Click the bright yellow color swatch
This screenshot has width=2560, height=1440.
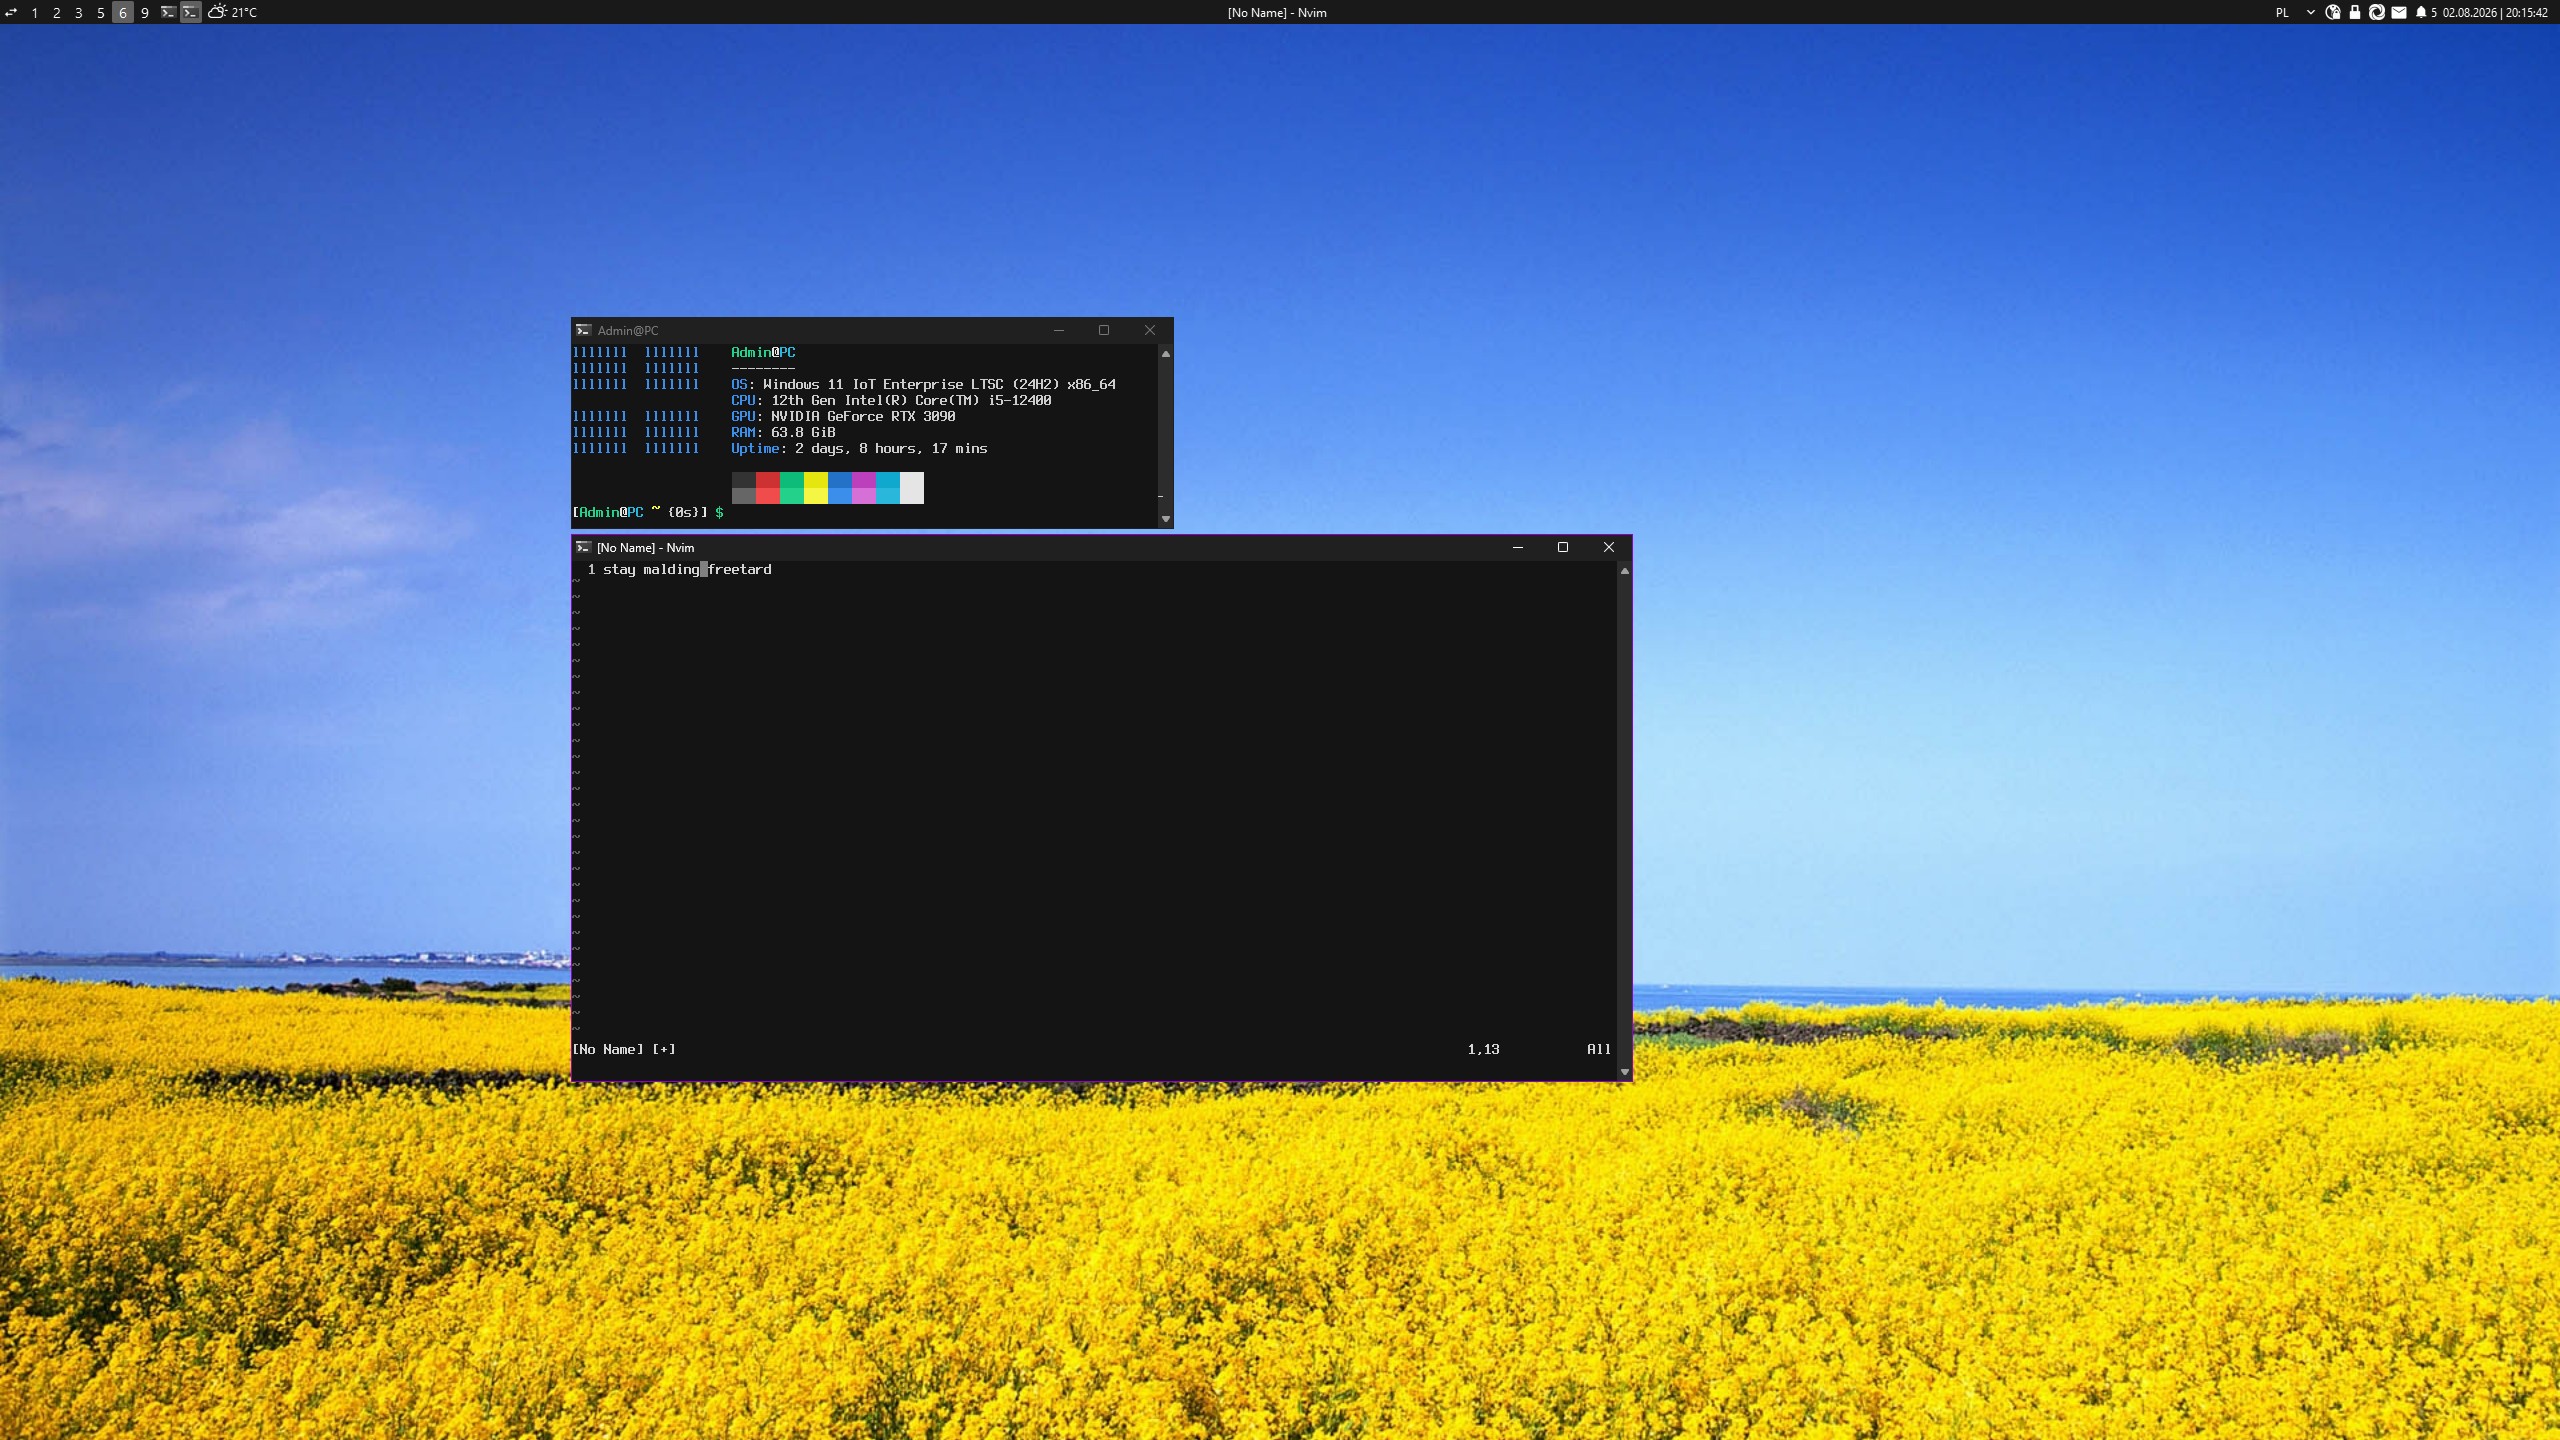pyautogui.click(x=816, y=496)
